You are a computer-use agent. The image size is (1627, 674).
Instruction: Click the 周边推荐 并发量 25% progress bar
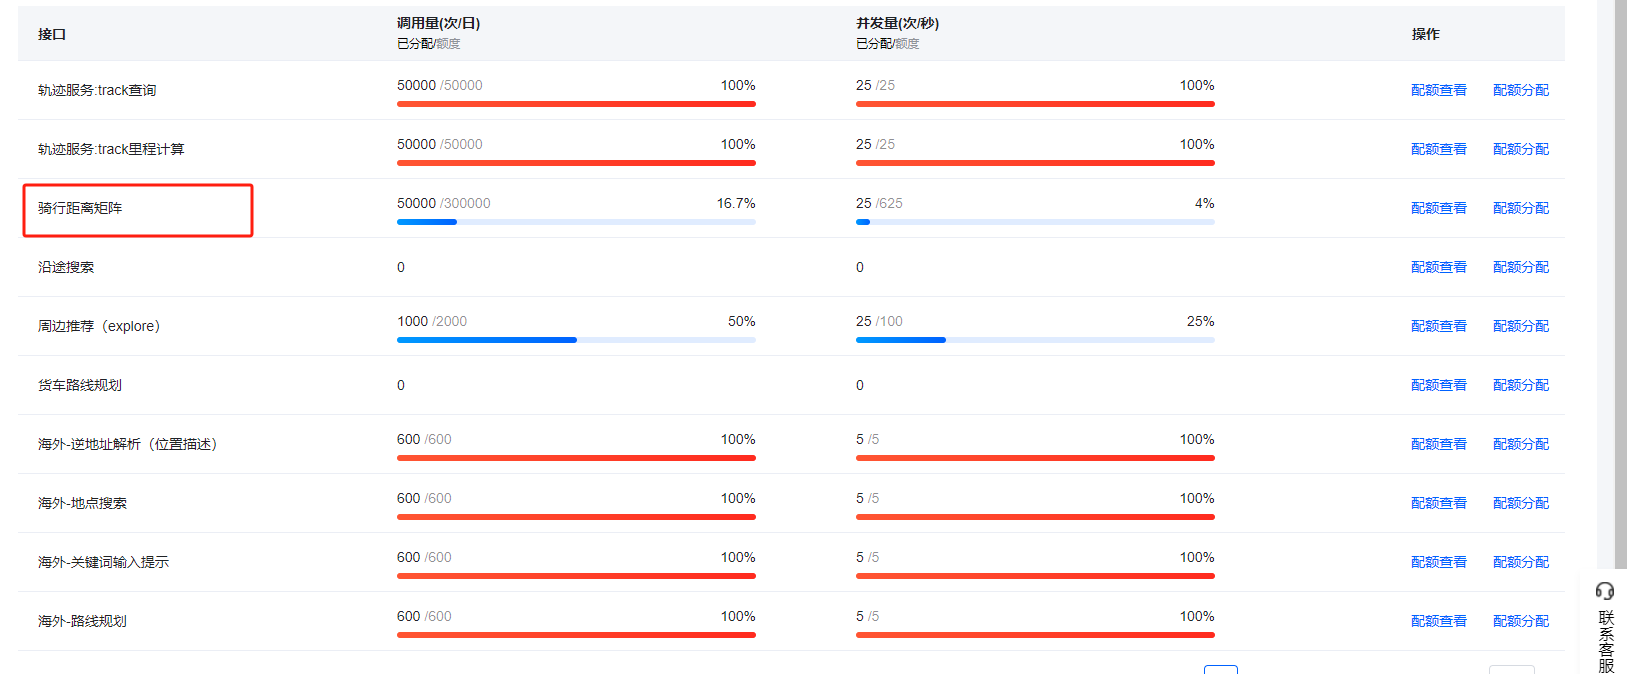[x=1035, y=340]
